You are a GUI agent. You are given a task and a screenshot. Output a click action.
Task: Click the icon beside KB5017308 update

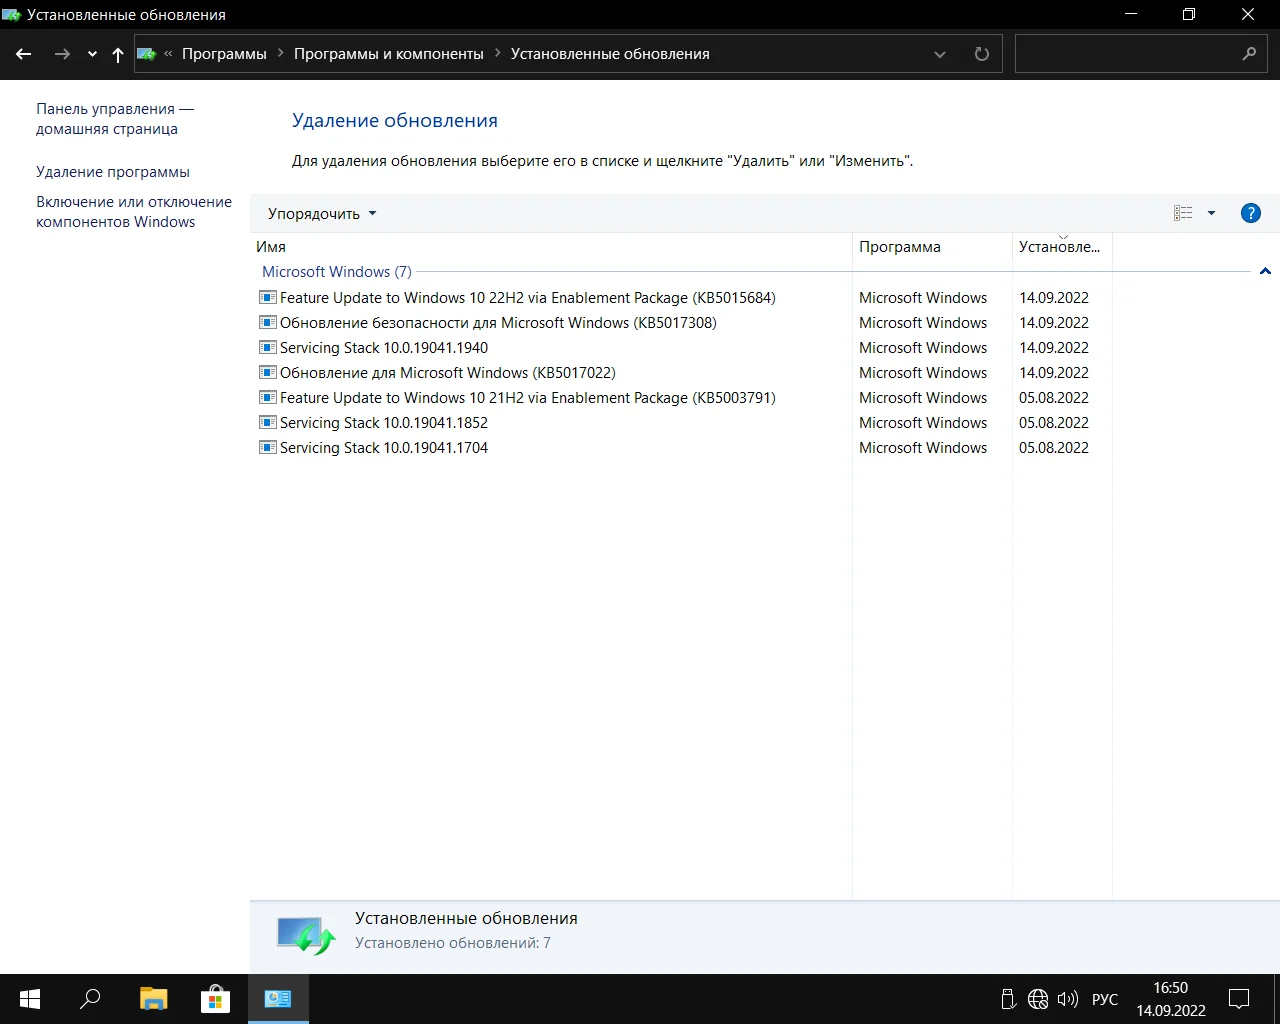(268, 322)
